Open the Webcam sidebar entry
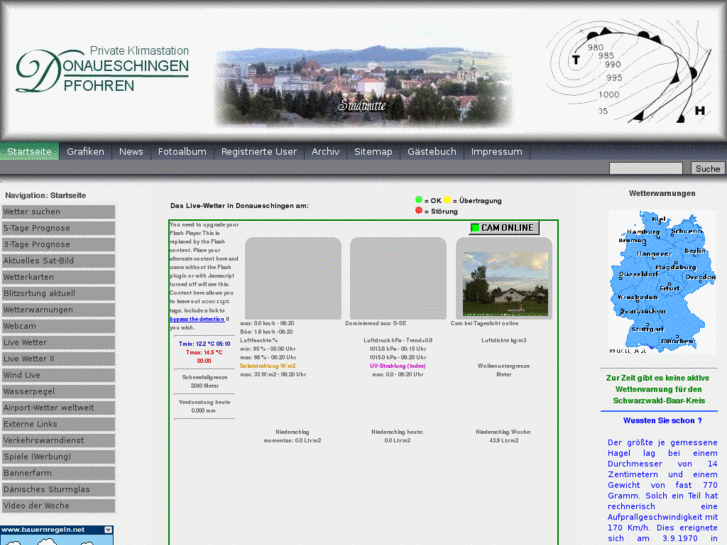Image resolution: width=727 pixels, height=545 pixels. [x=58, y=326]
